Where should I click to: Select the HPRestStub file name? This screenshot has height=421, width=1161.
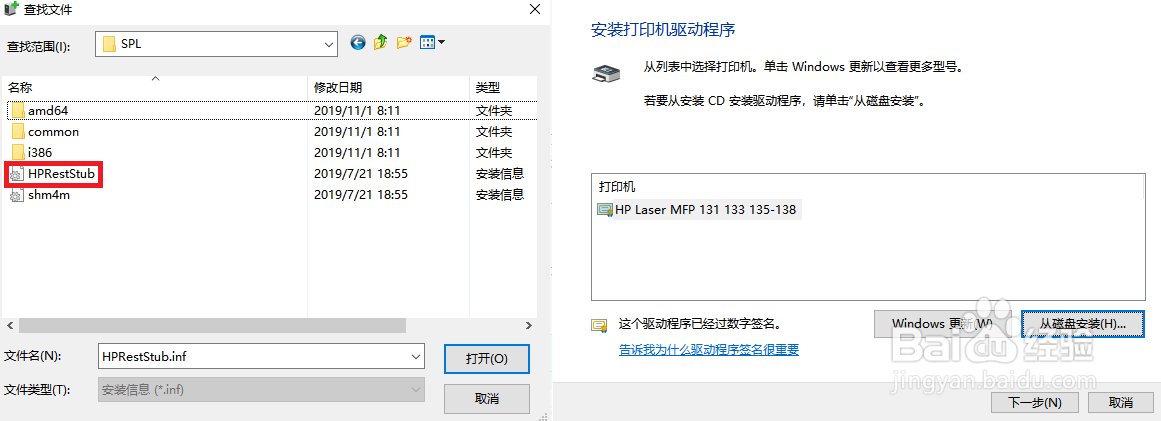point(61,175)
